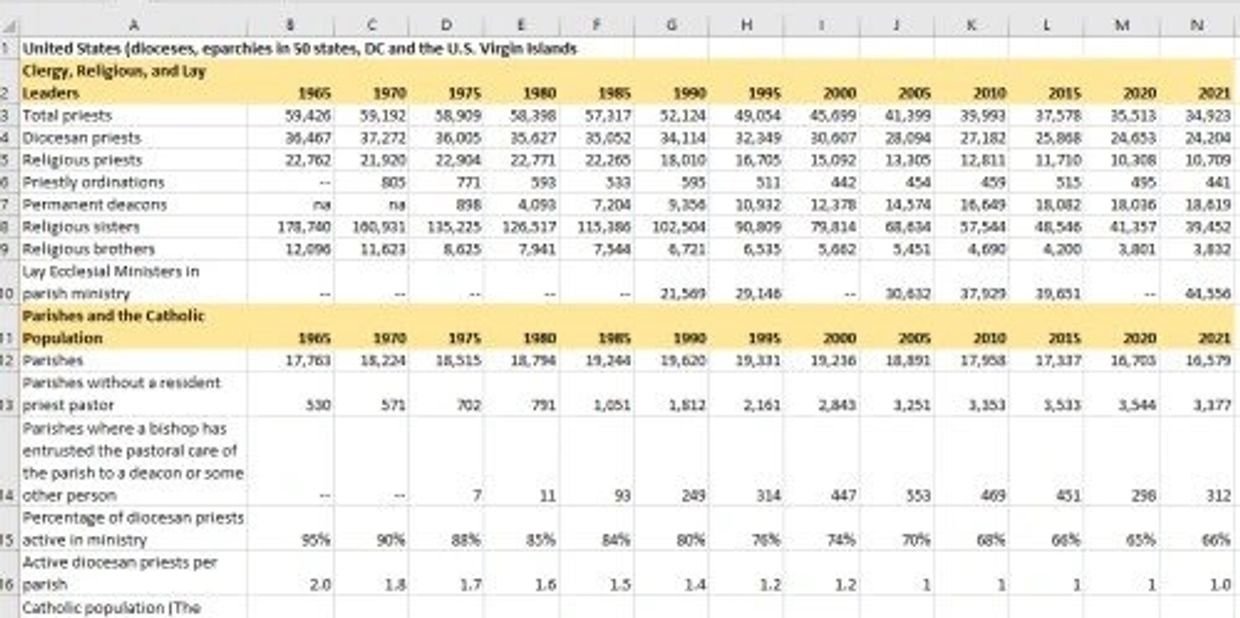Click the select-all corner of the sheet

tap(8, 24)
